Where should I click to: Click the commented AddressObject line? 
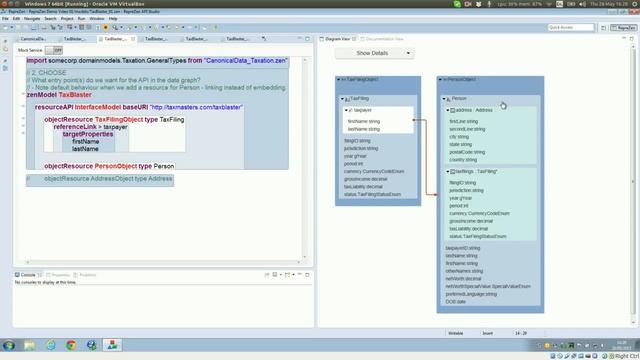tap(100, 179)
